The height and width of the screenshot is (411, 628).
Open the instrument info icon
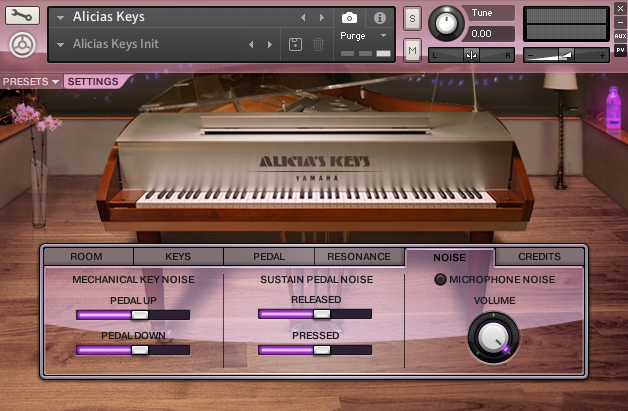click(x=379, y=18)
